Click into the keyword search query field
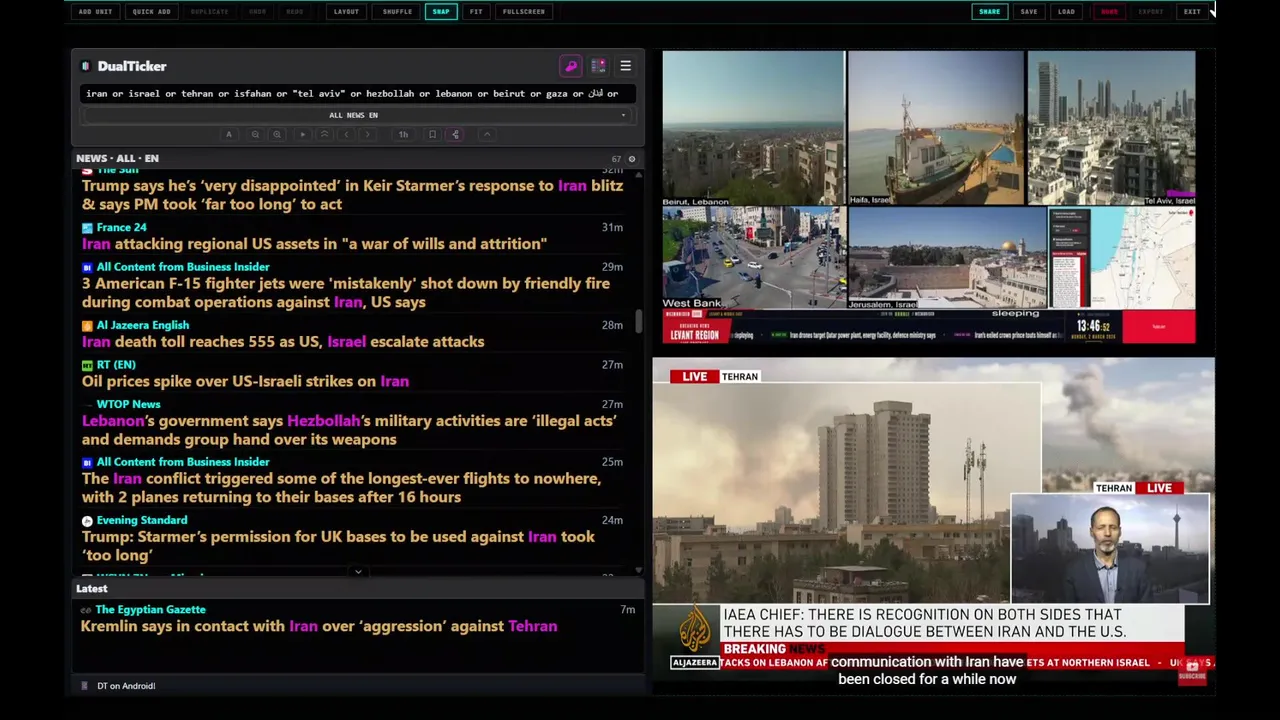 [x=357, y=94]
